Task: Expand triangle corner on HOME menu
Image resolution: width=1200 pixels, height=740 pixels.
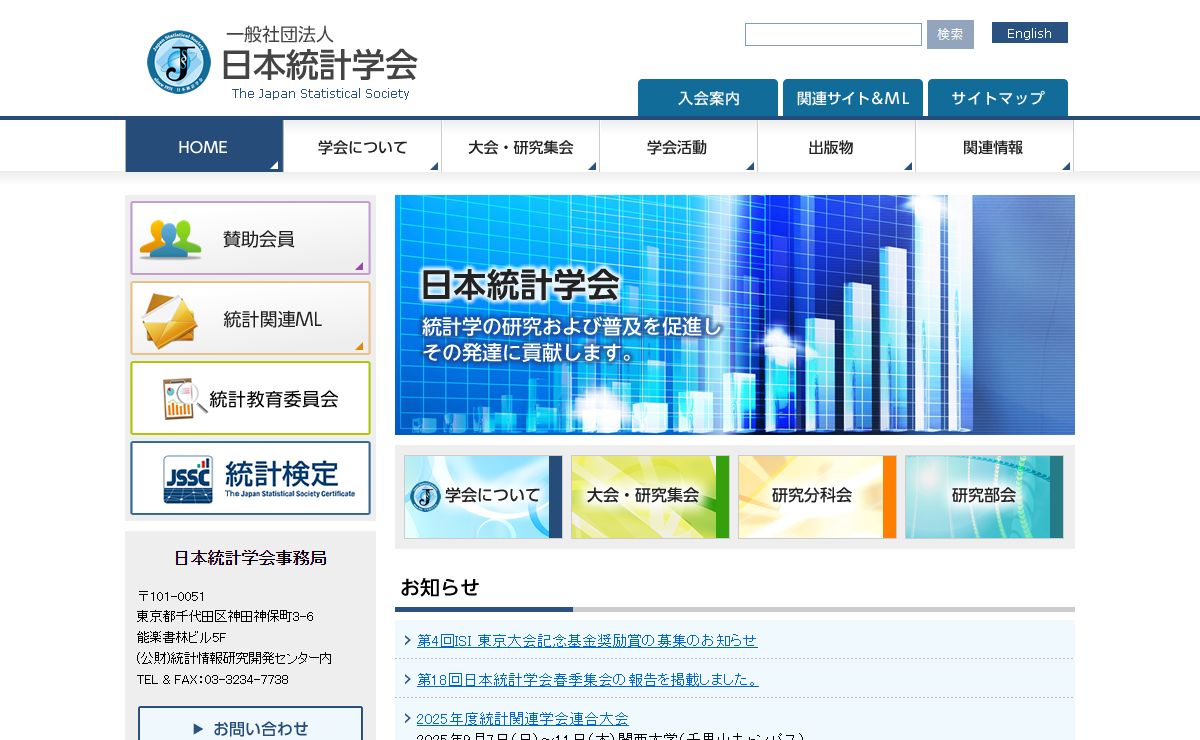Action: pos(275,165)
